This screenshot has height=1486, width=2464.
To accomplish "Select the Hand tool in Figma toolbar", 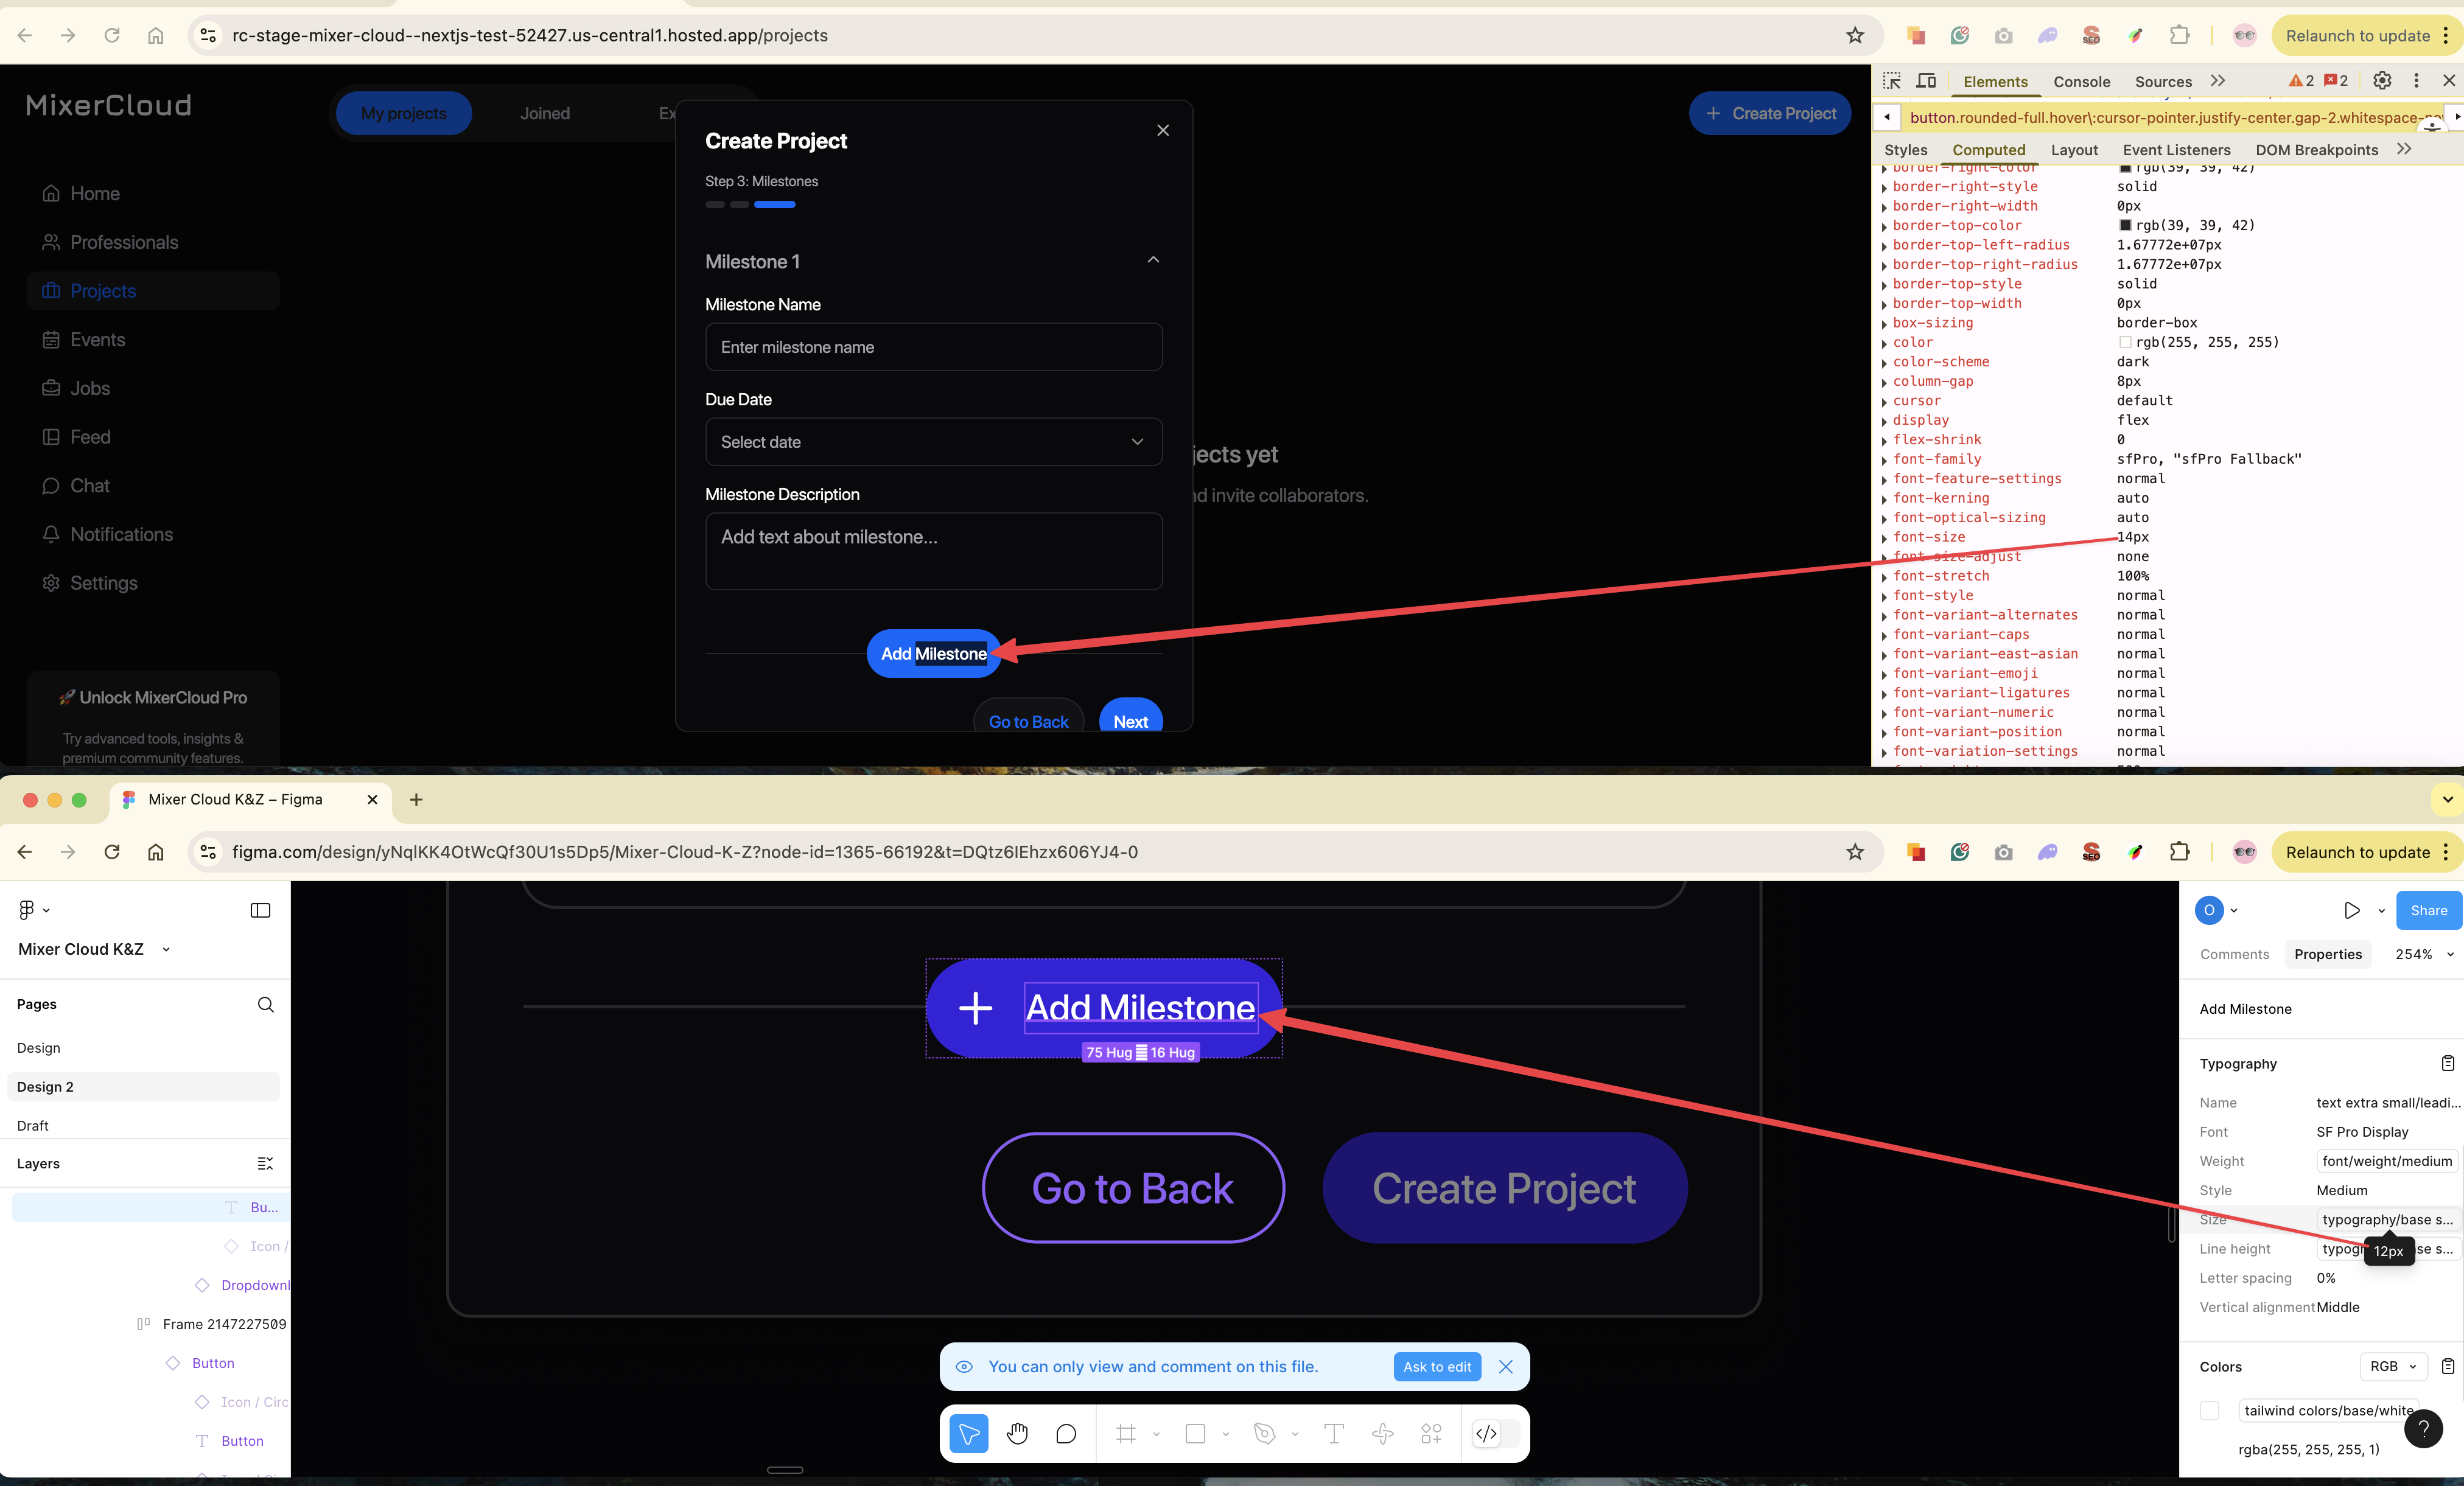I will tap(1017, 1433).
